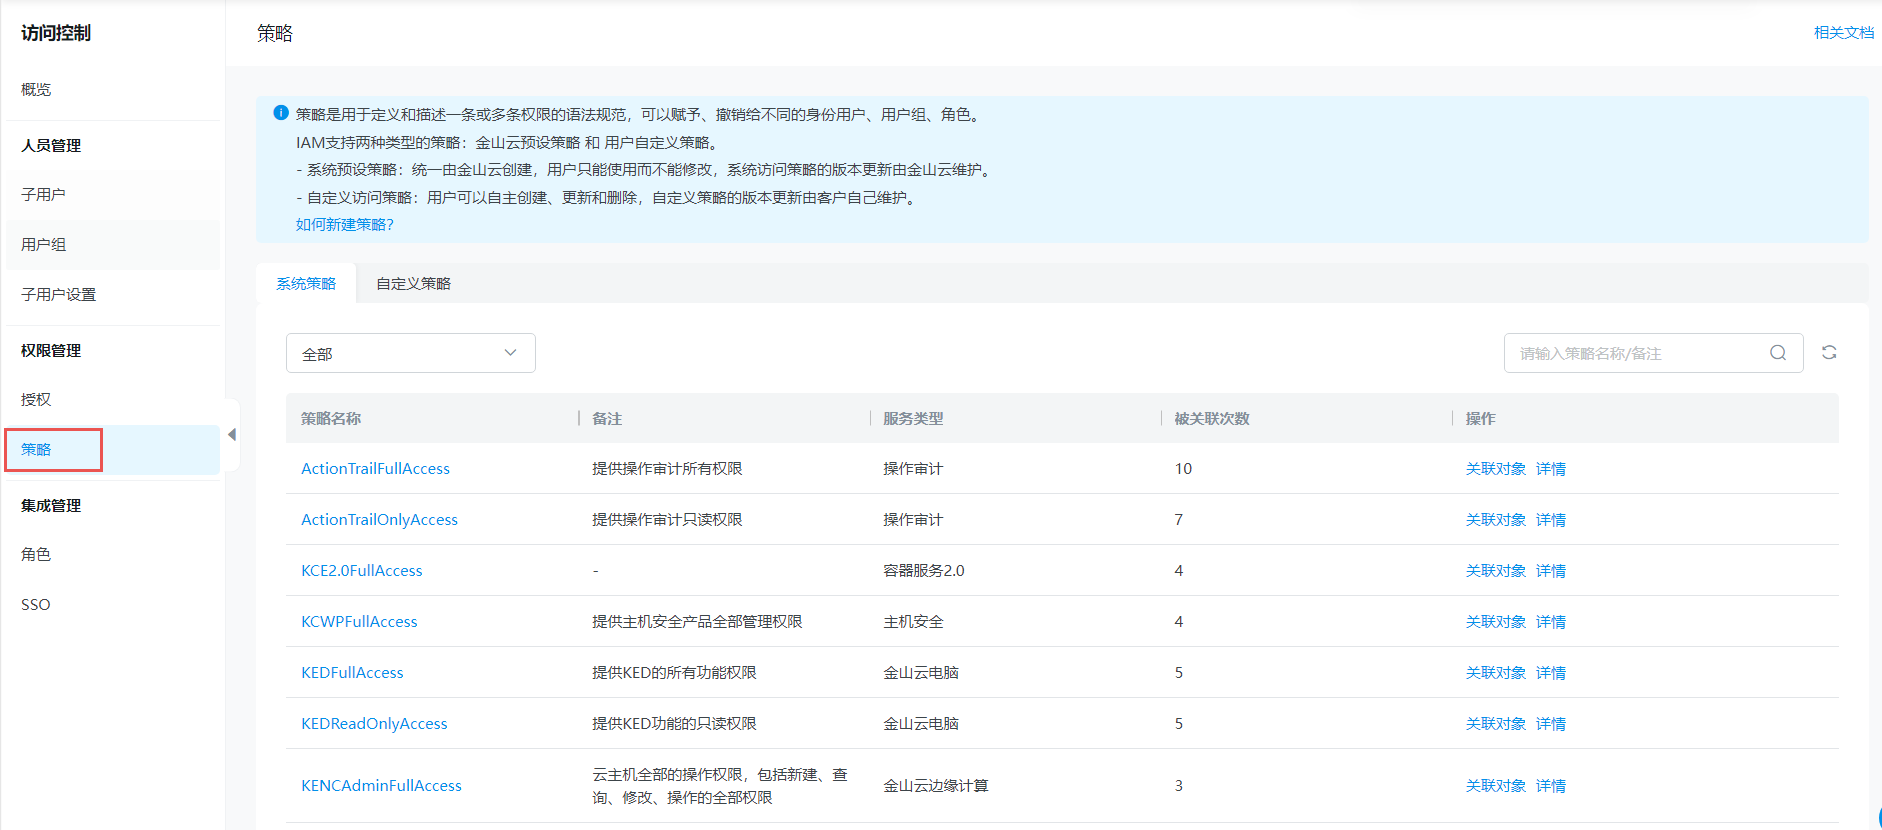Click 关联对象 for KCE2.0FullAccess
The height and width of the screenshot is (830, 1882).
[x=1495, y=571]
